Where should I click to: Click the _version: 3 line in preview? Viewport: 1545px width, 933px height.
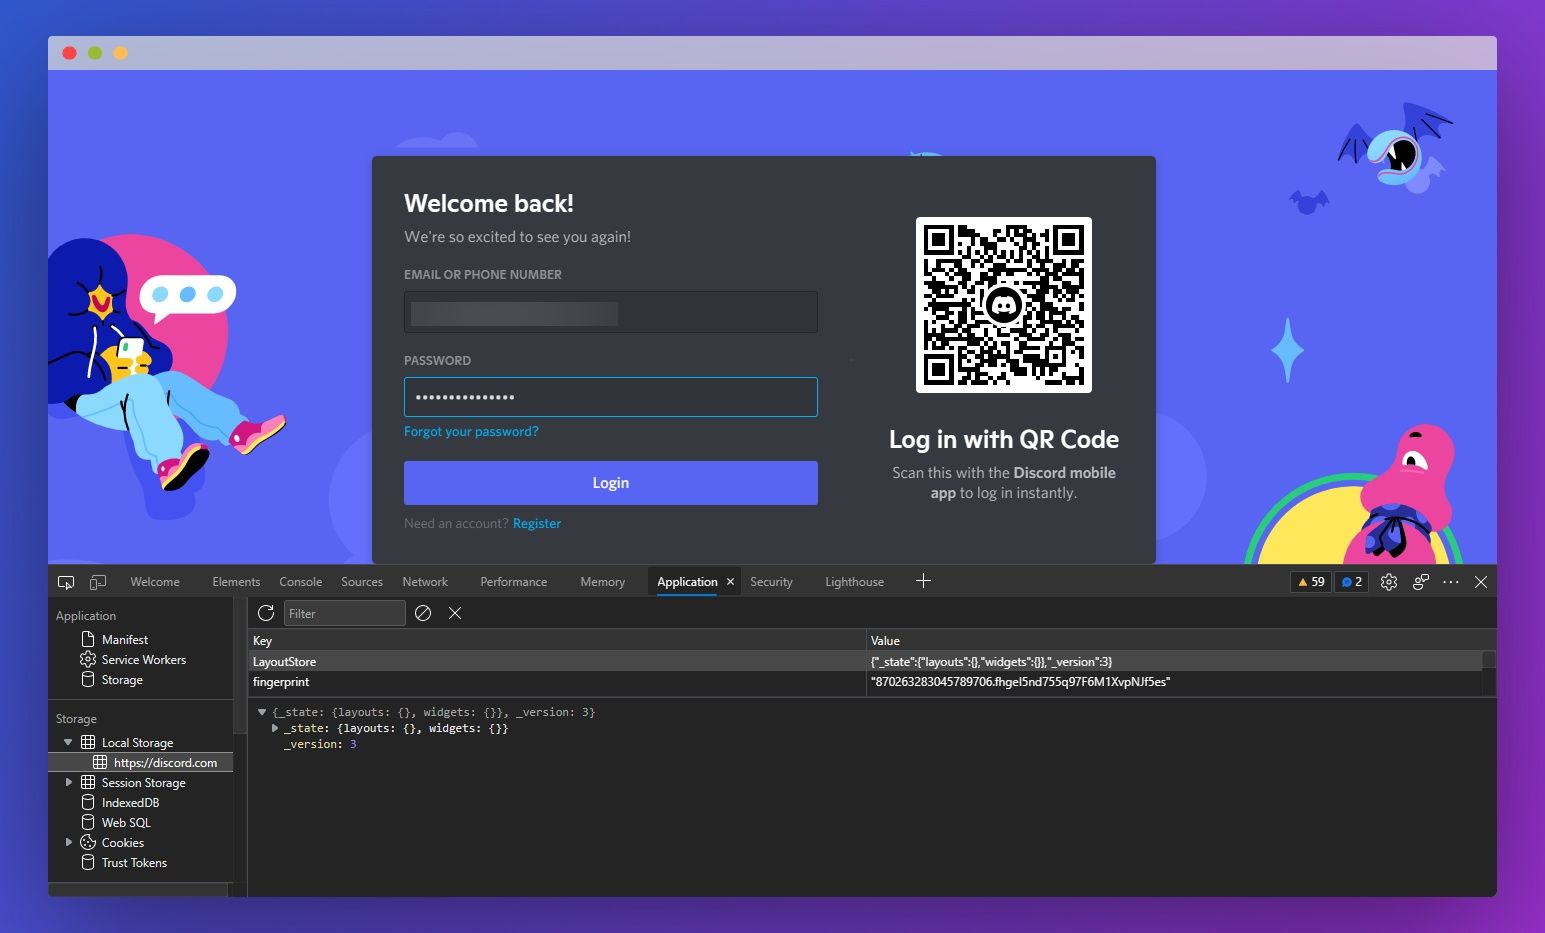[x=320, y=744]
